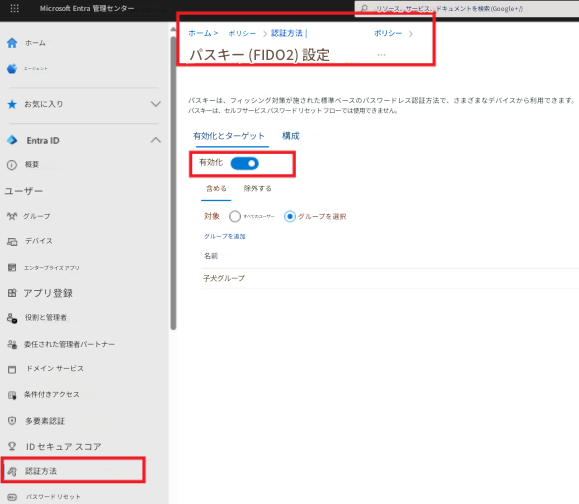Toggle the 有効化 switch
This screenshot has width=579, height=504.
(244, 163)
